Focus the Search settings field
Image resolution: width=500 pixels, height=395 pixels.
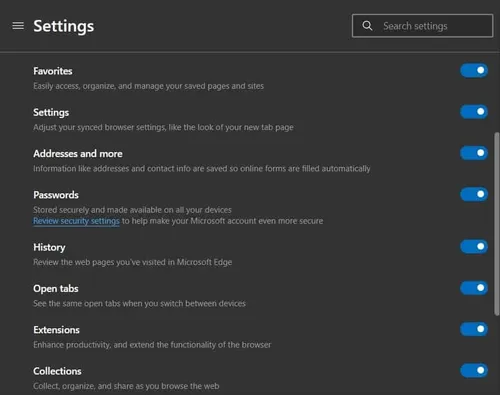pos(422,26)
